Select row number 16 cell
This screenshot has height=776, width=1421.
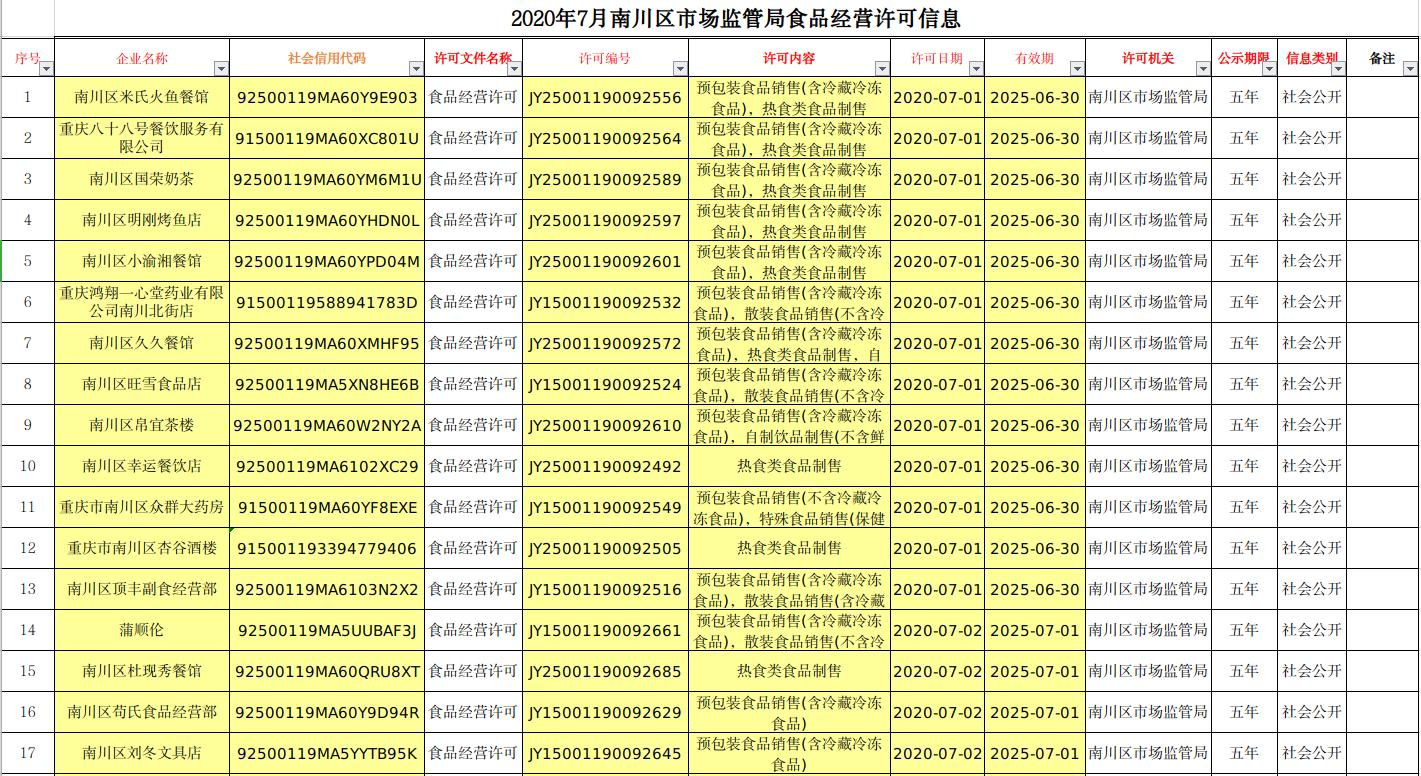click(x=27, y=712)
